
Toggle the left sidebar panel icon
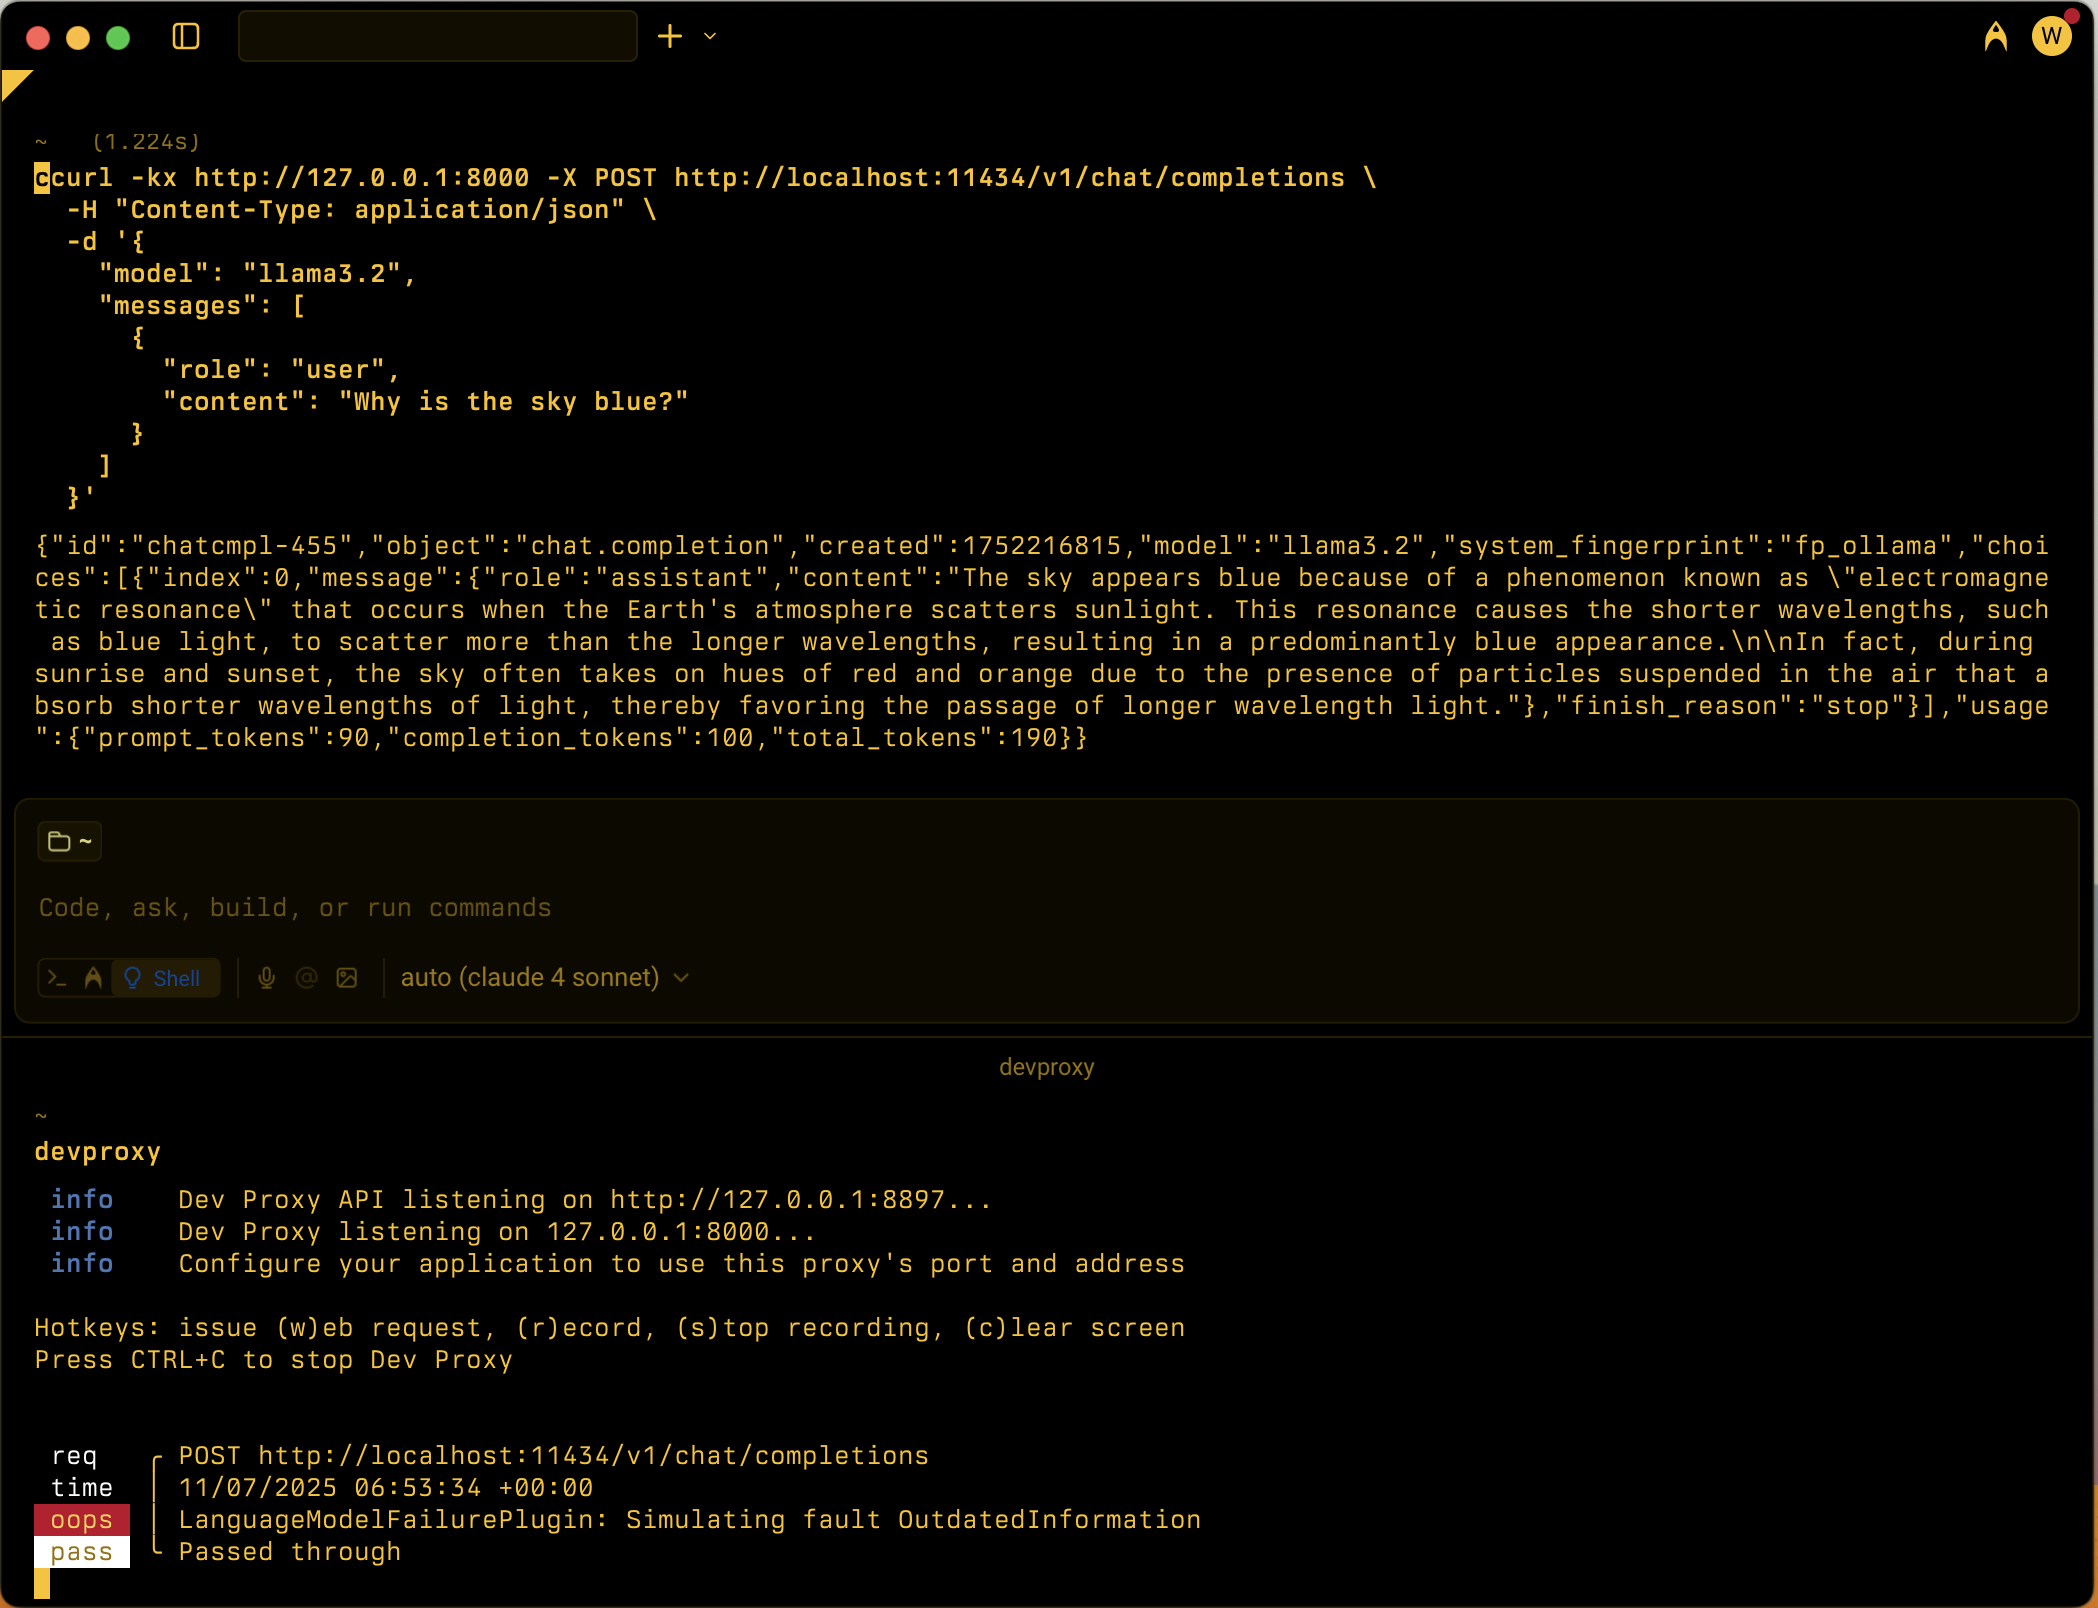point(186,37)
